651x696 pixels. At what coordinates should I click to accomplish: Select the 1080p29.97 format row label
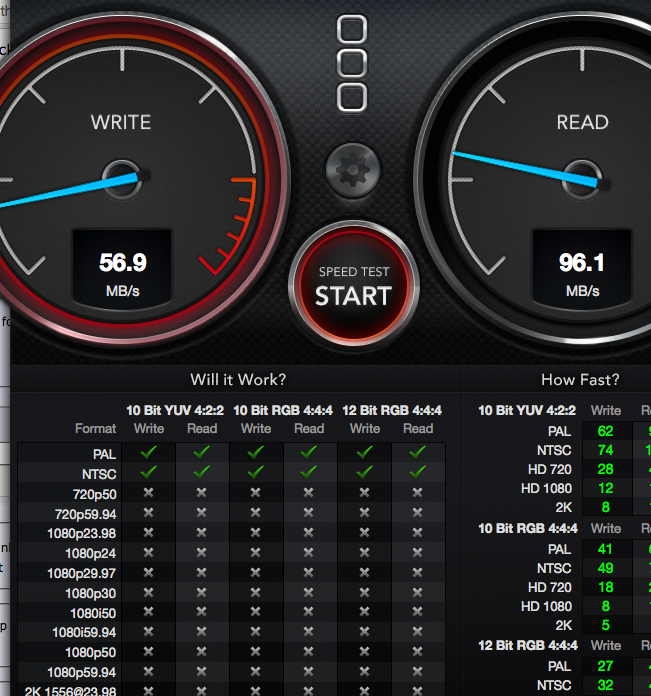pos(82,573)
